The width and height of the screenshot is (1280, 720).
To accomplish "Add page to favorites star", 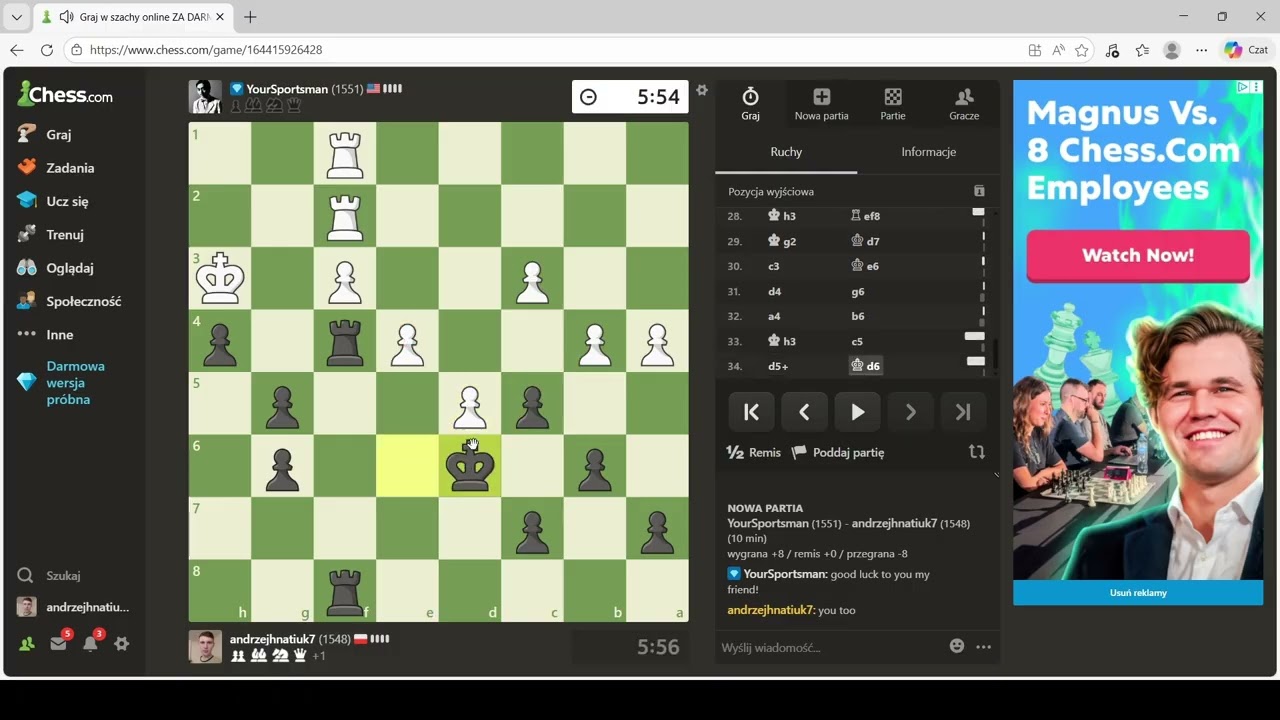I will (x=1081, y=50).
